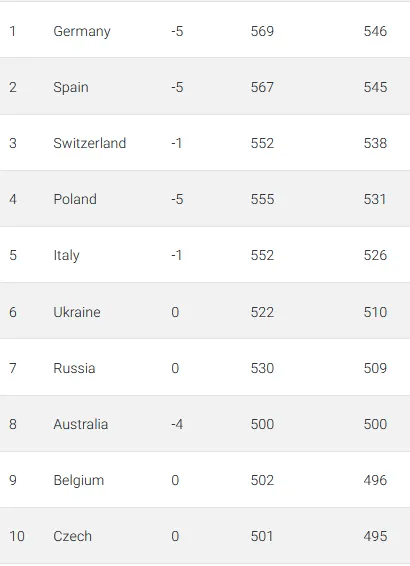Select Germany's score of 569
Image resolution: width=410 pixels, height=566 pixels.
click(262, 31)
